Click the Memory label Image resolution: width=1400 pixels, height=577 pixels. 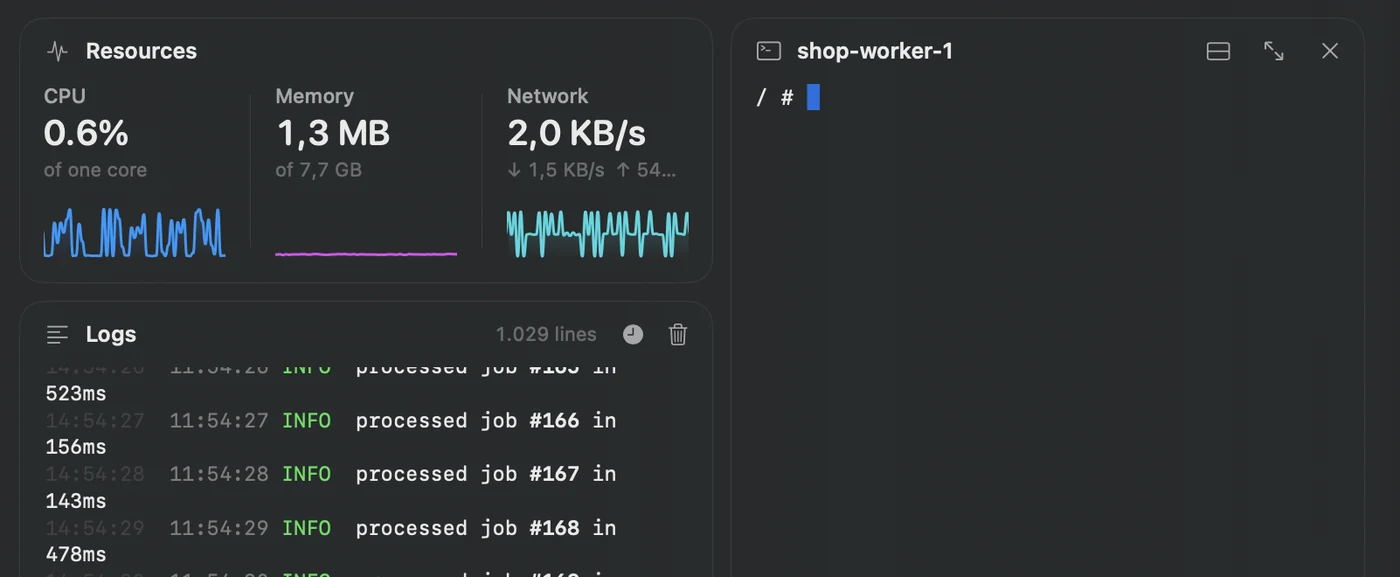click(315, 96)
